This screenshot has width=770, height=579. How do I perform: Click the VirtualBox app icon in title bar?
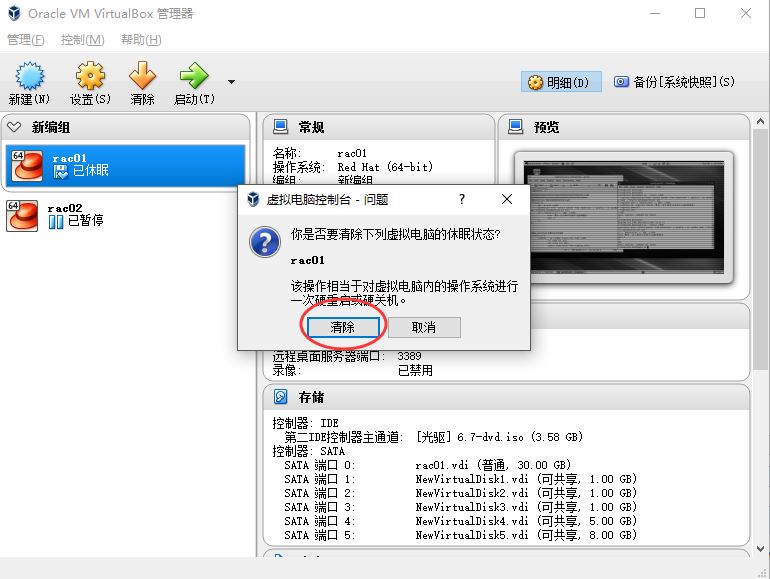pos(15,13)
